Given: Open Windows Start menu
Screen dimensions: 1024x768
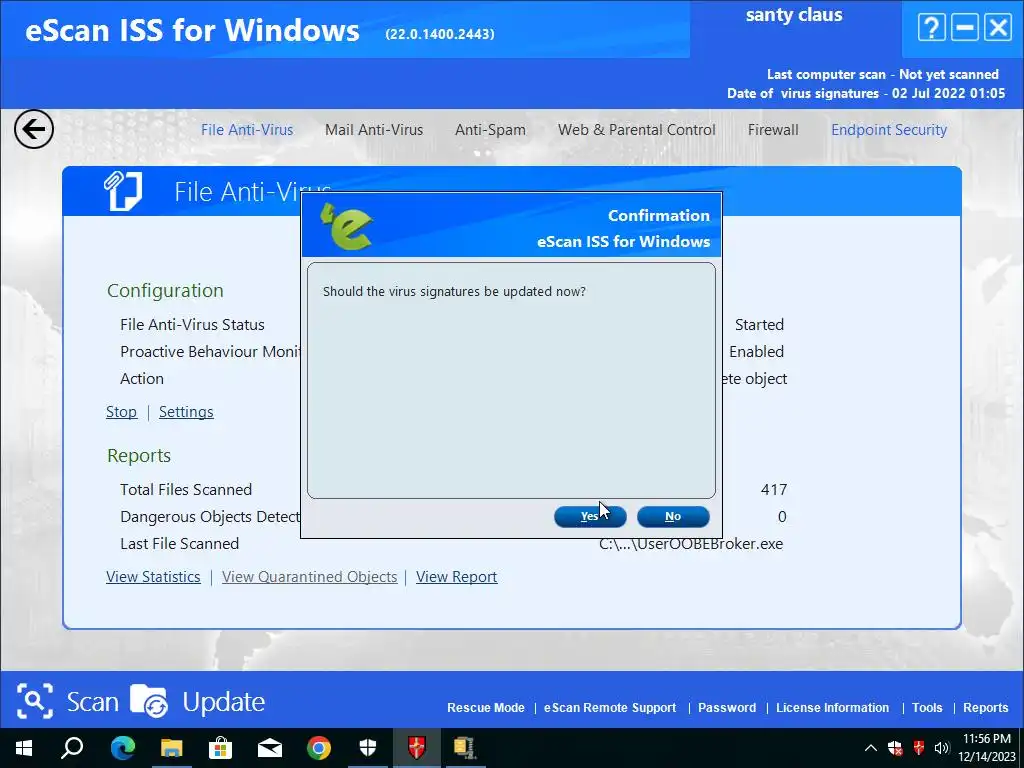Looking at the screenshot, I should point(24,748).
